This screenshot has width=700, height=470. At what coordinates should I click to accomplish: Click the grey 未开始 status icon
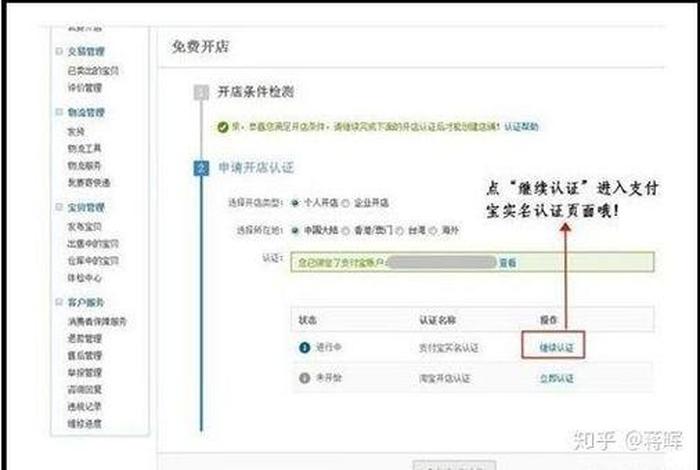pos(304,378)
